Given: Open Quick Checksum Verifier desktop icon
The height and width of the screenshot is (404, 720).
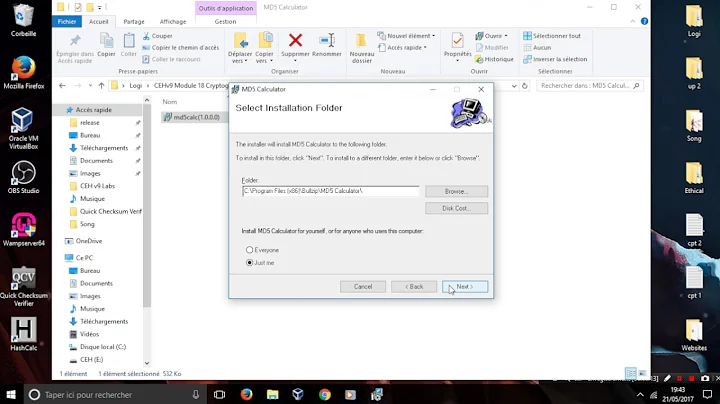Looking at the screenshot, I should tap(23, 286).
